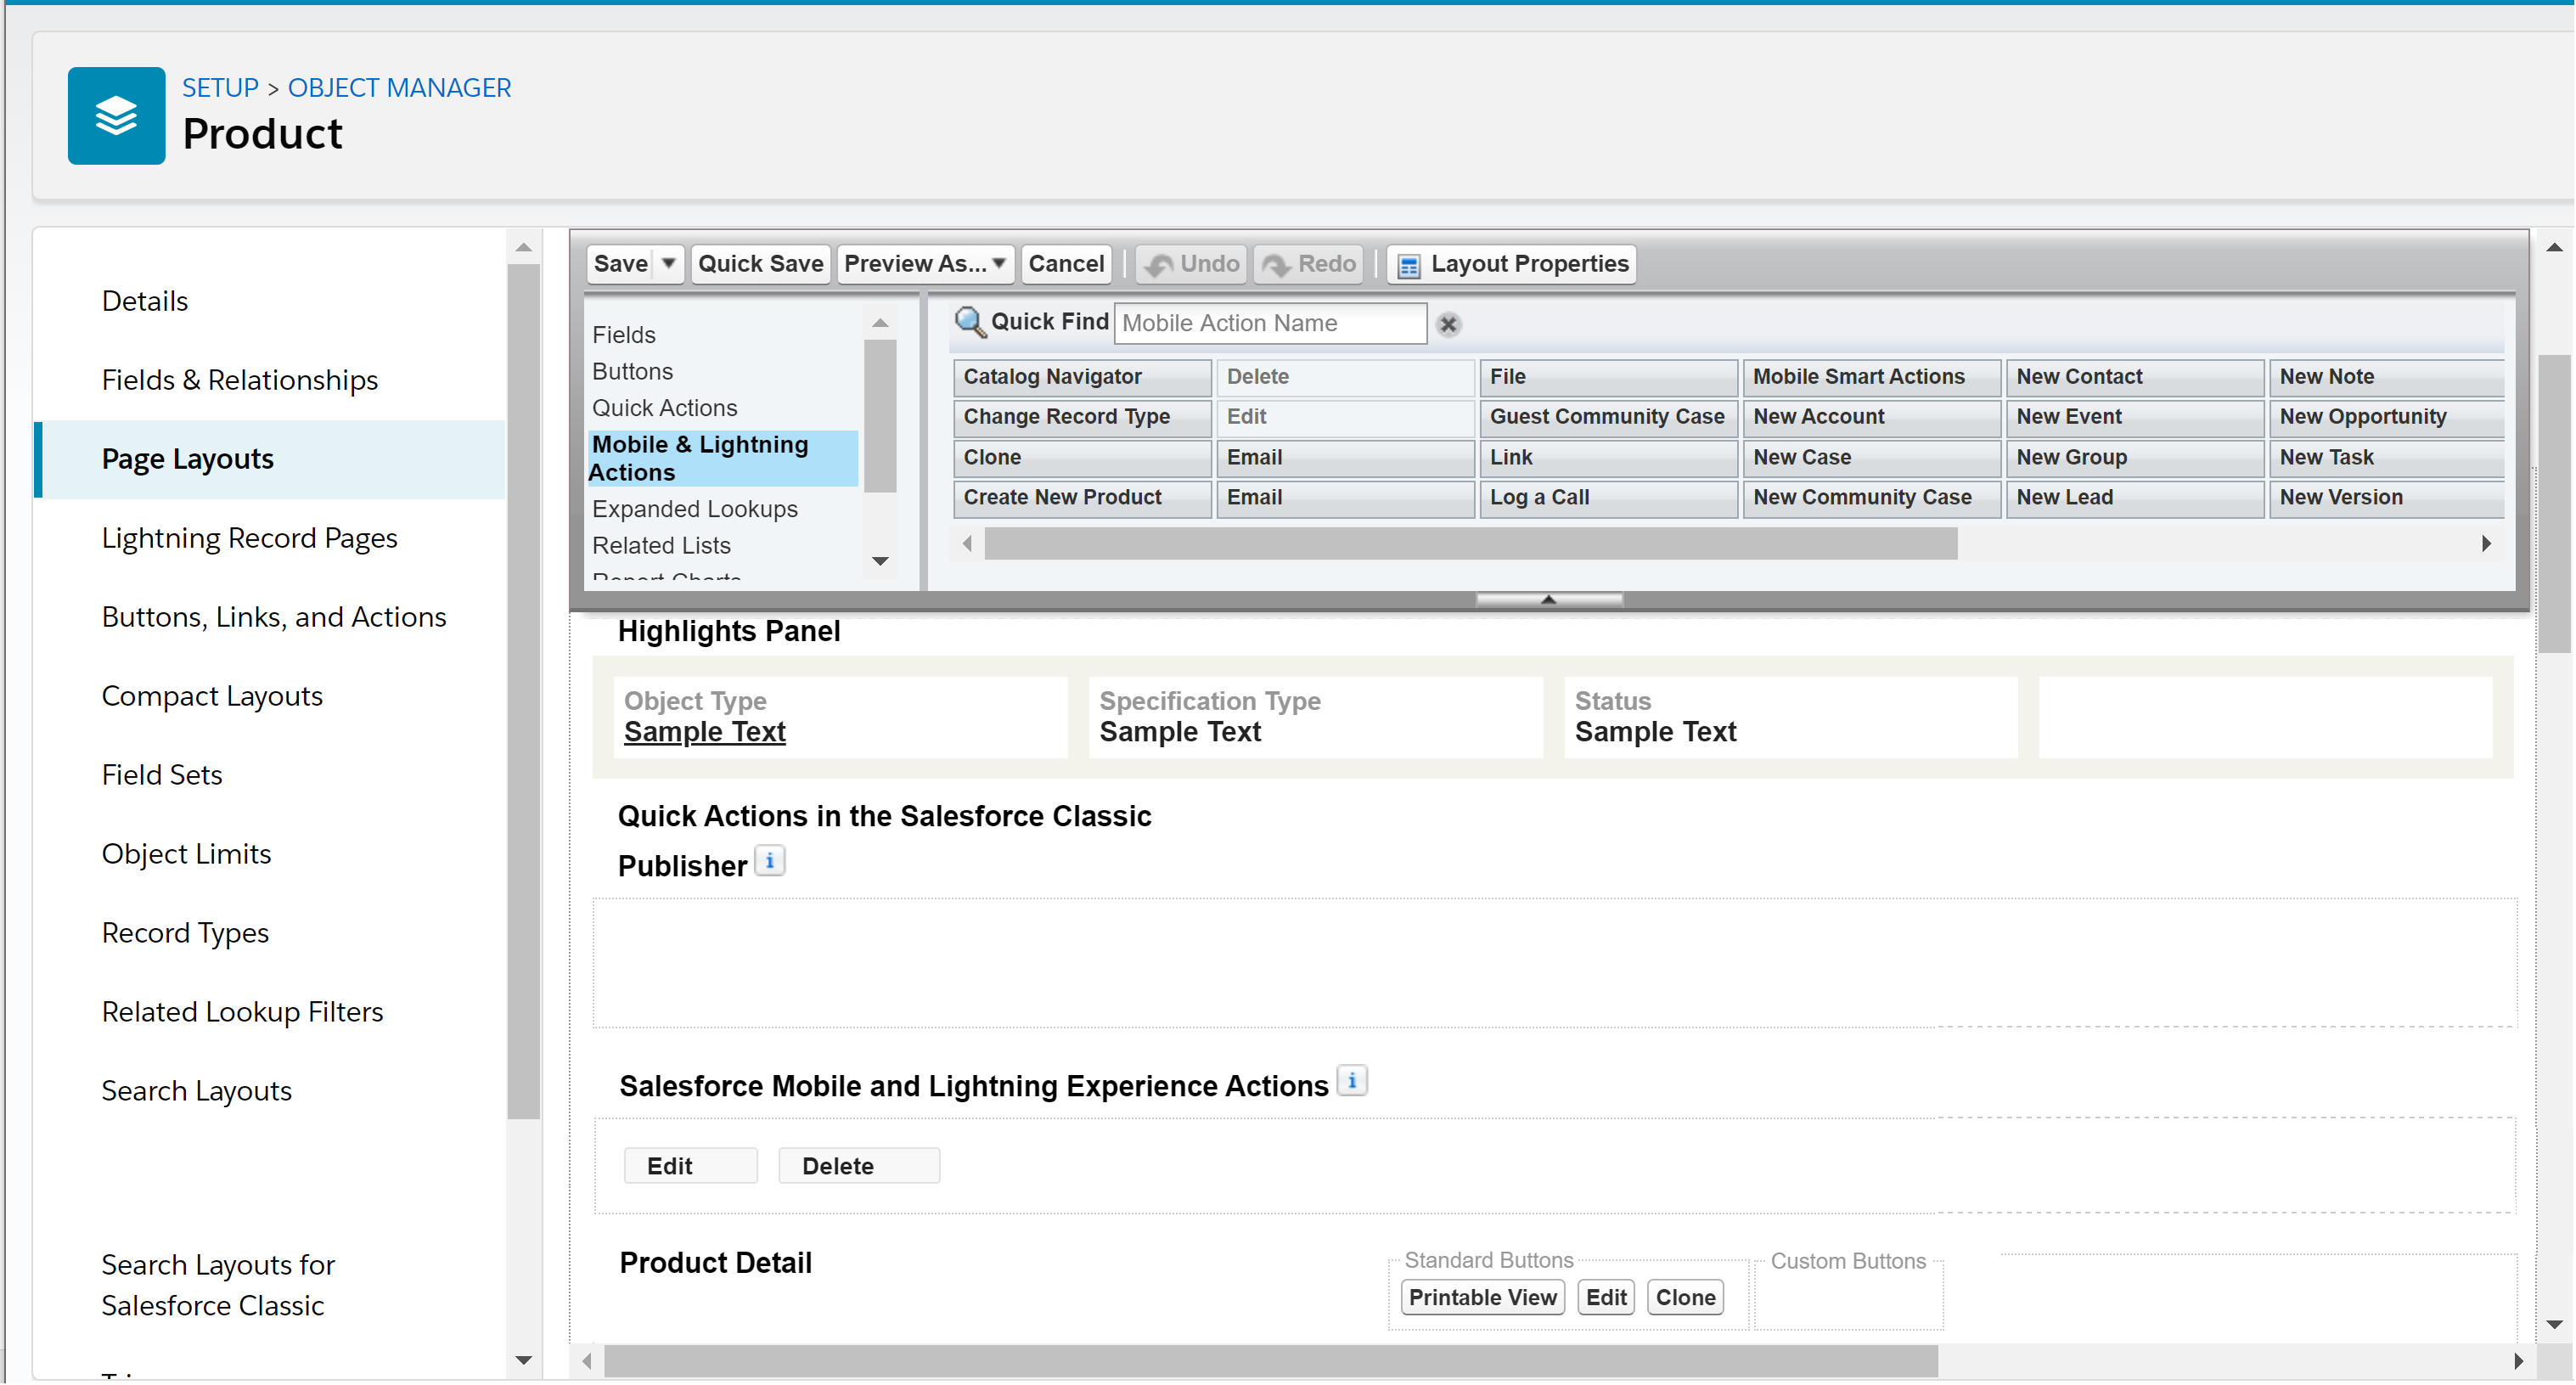Click the Undo button
The height and width of the screenshot is (1385, 2576).
pyautogui.click(x=1191, y=264)
